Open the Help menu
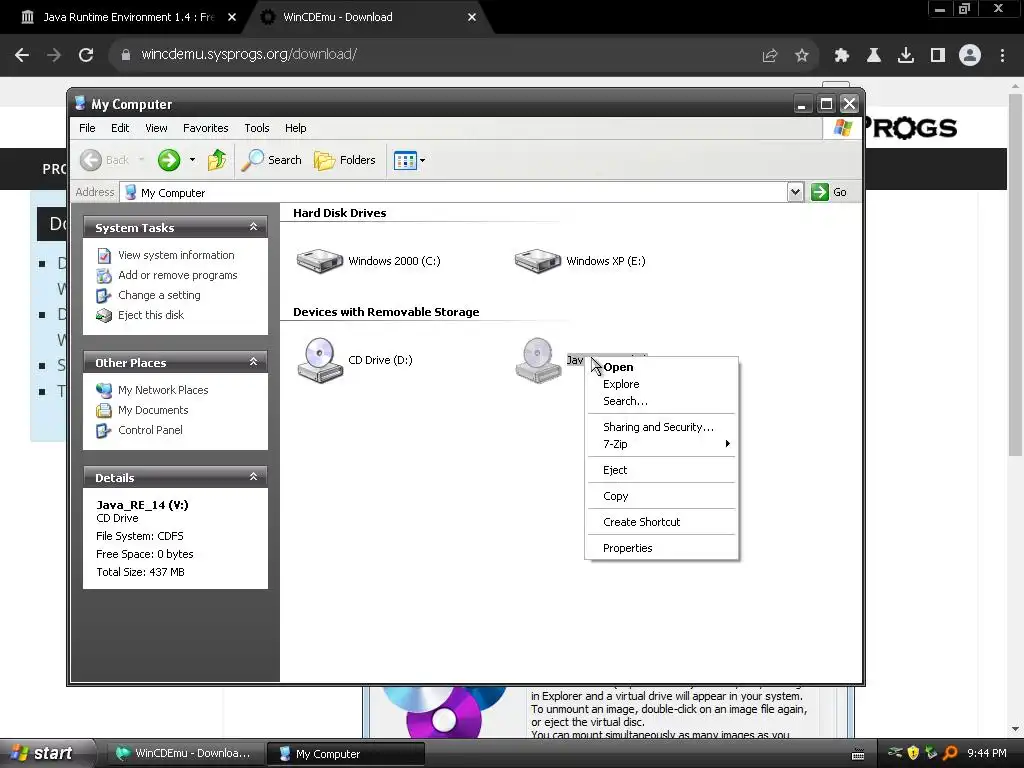1024x768 pixels. pos(295,128)
